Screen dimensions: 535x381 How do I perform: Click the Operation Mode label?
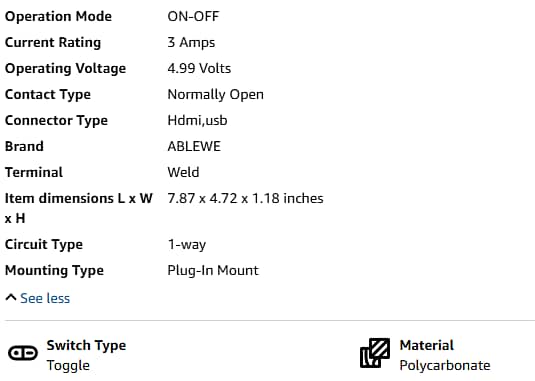coord(58,16)
